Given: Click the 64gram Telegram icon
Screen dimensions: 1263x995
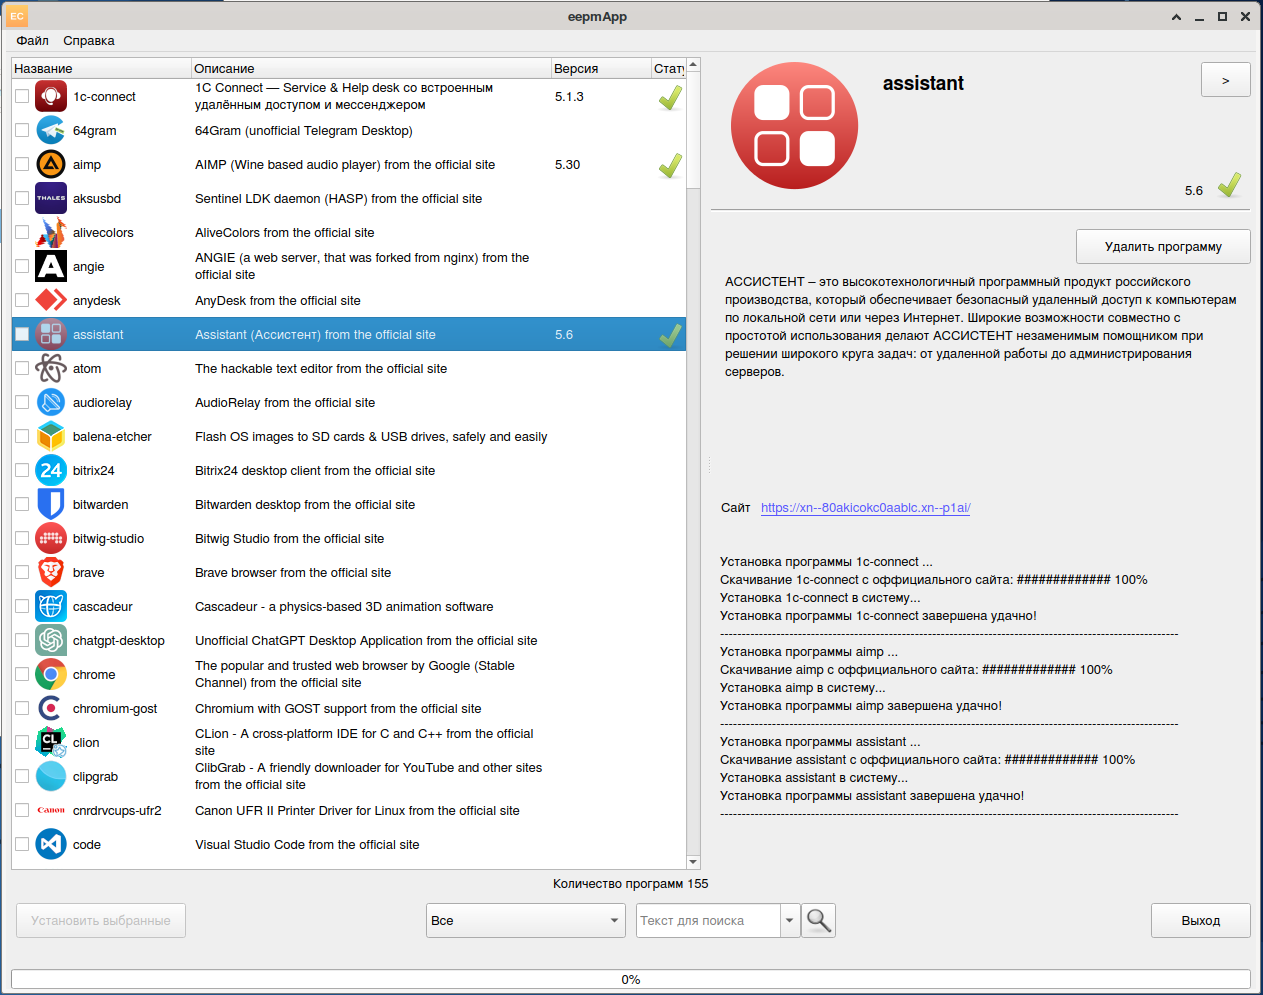Looking at the screenshot, I should [51, 131].
